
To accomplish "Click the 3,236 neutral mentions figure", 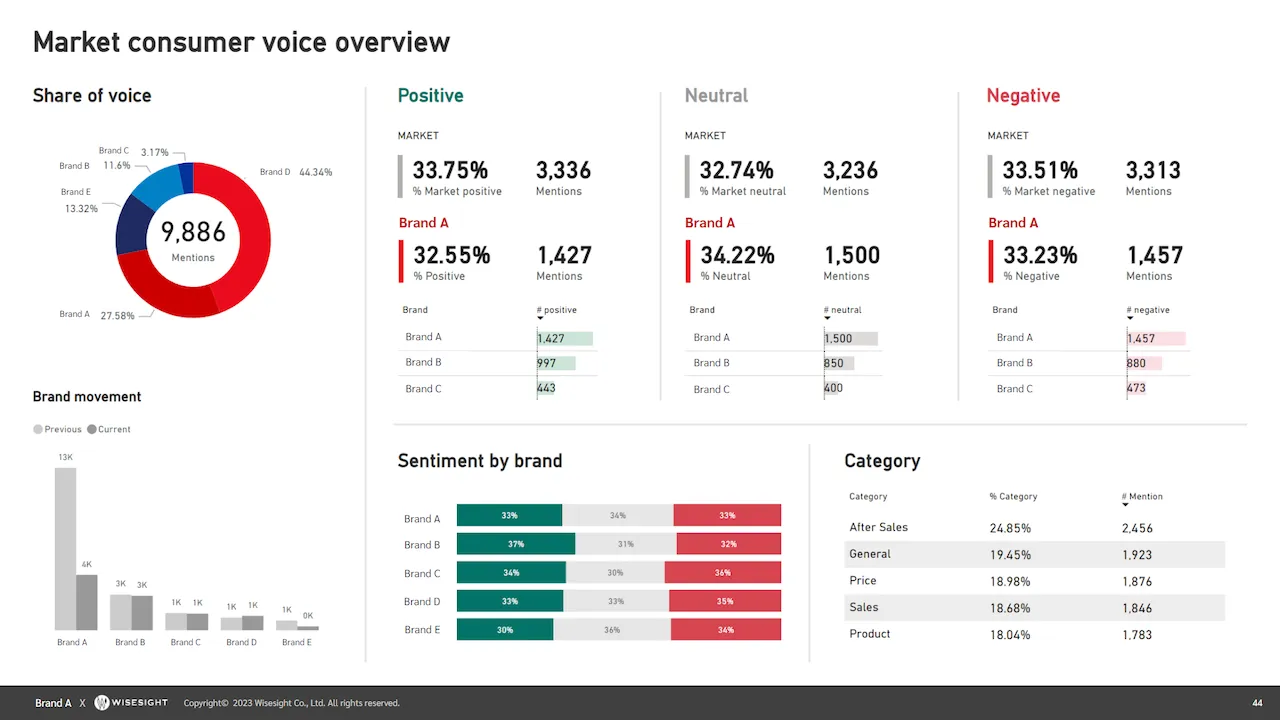I will click(x=851, y=170).
